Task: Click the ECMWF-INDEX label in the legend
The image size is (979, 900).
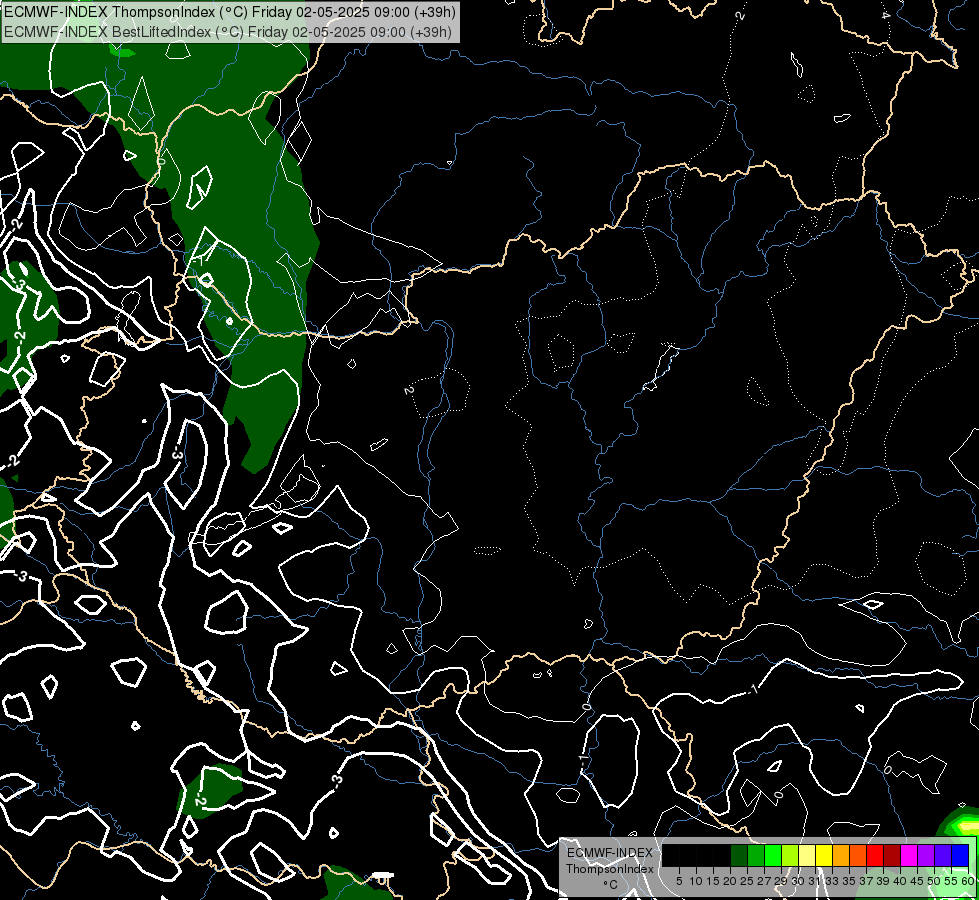Action: (x=610, y=853)
